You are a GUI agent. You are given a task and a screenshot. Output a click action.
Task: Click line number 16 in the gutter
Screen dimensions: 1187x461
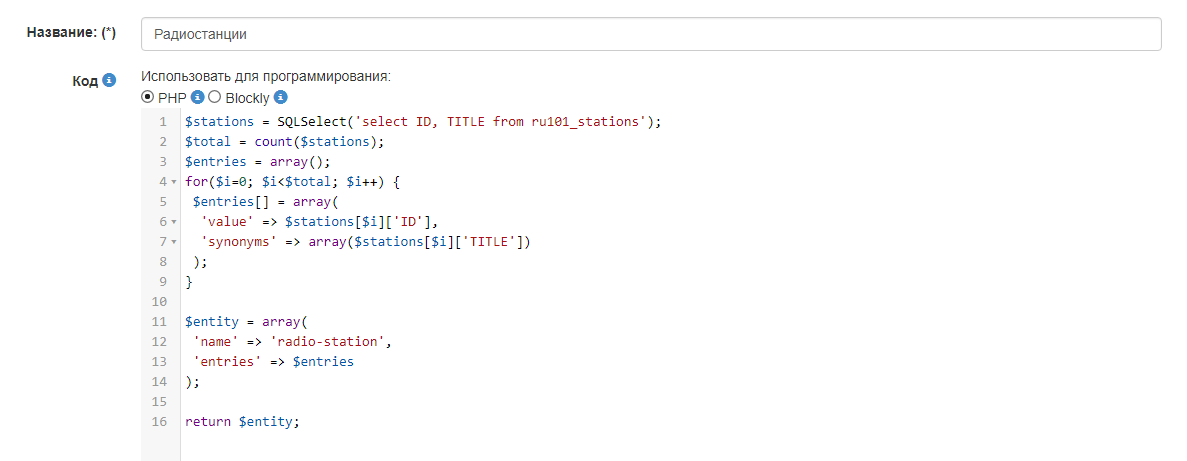point(159,422)
